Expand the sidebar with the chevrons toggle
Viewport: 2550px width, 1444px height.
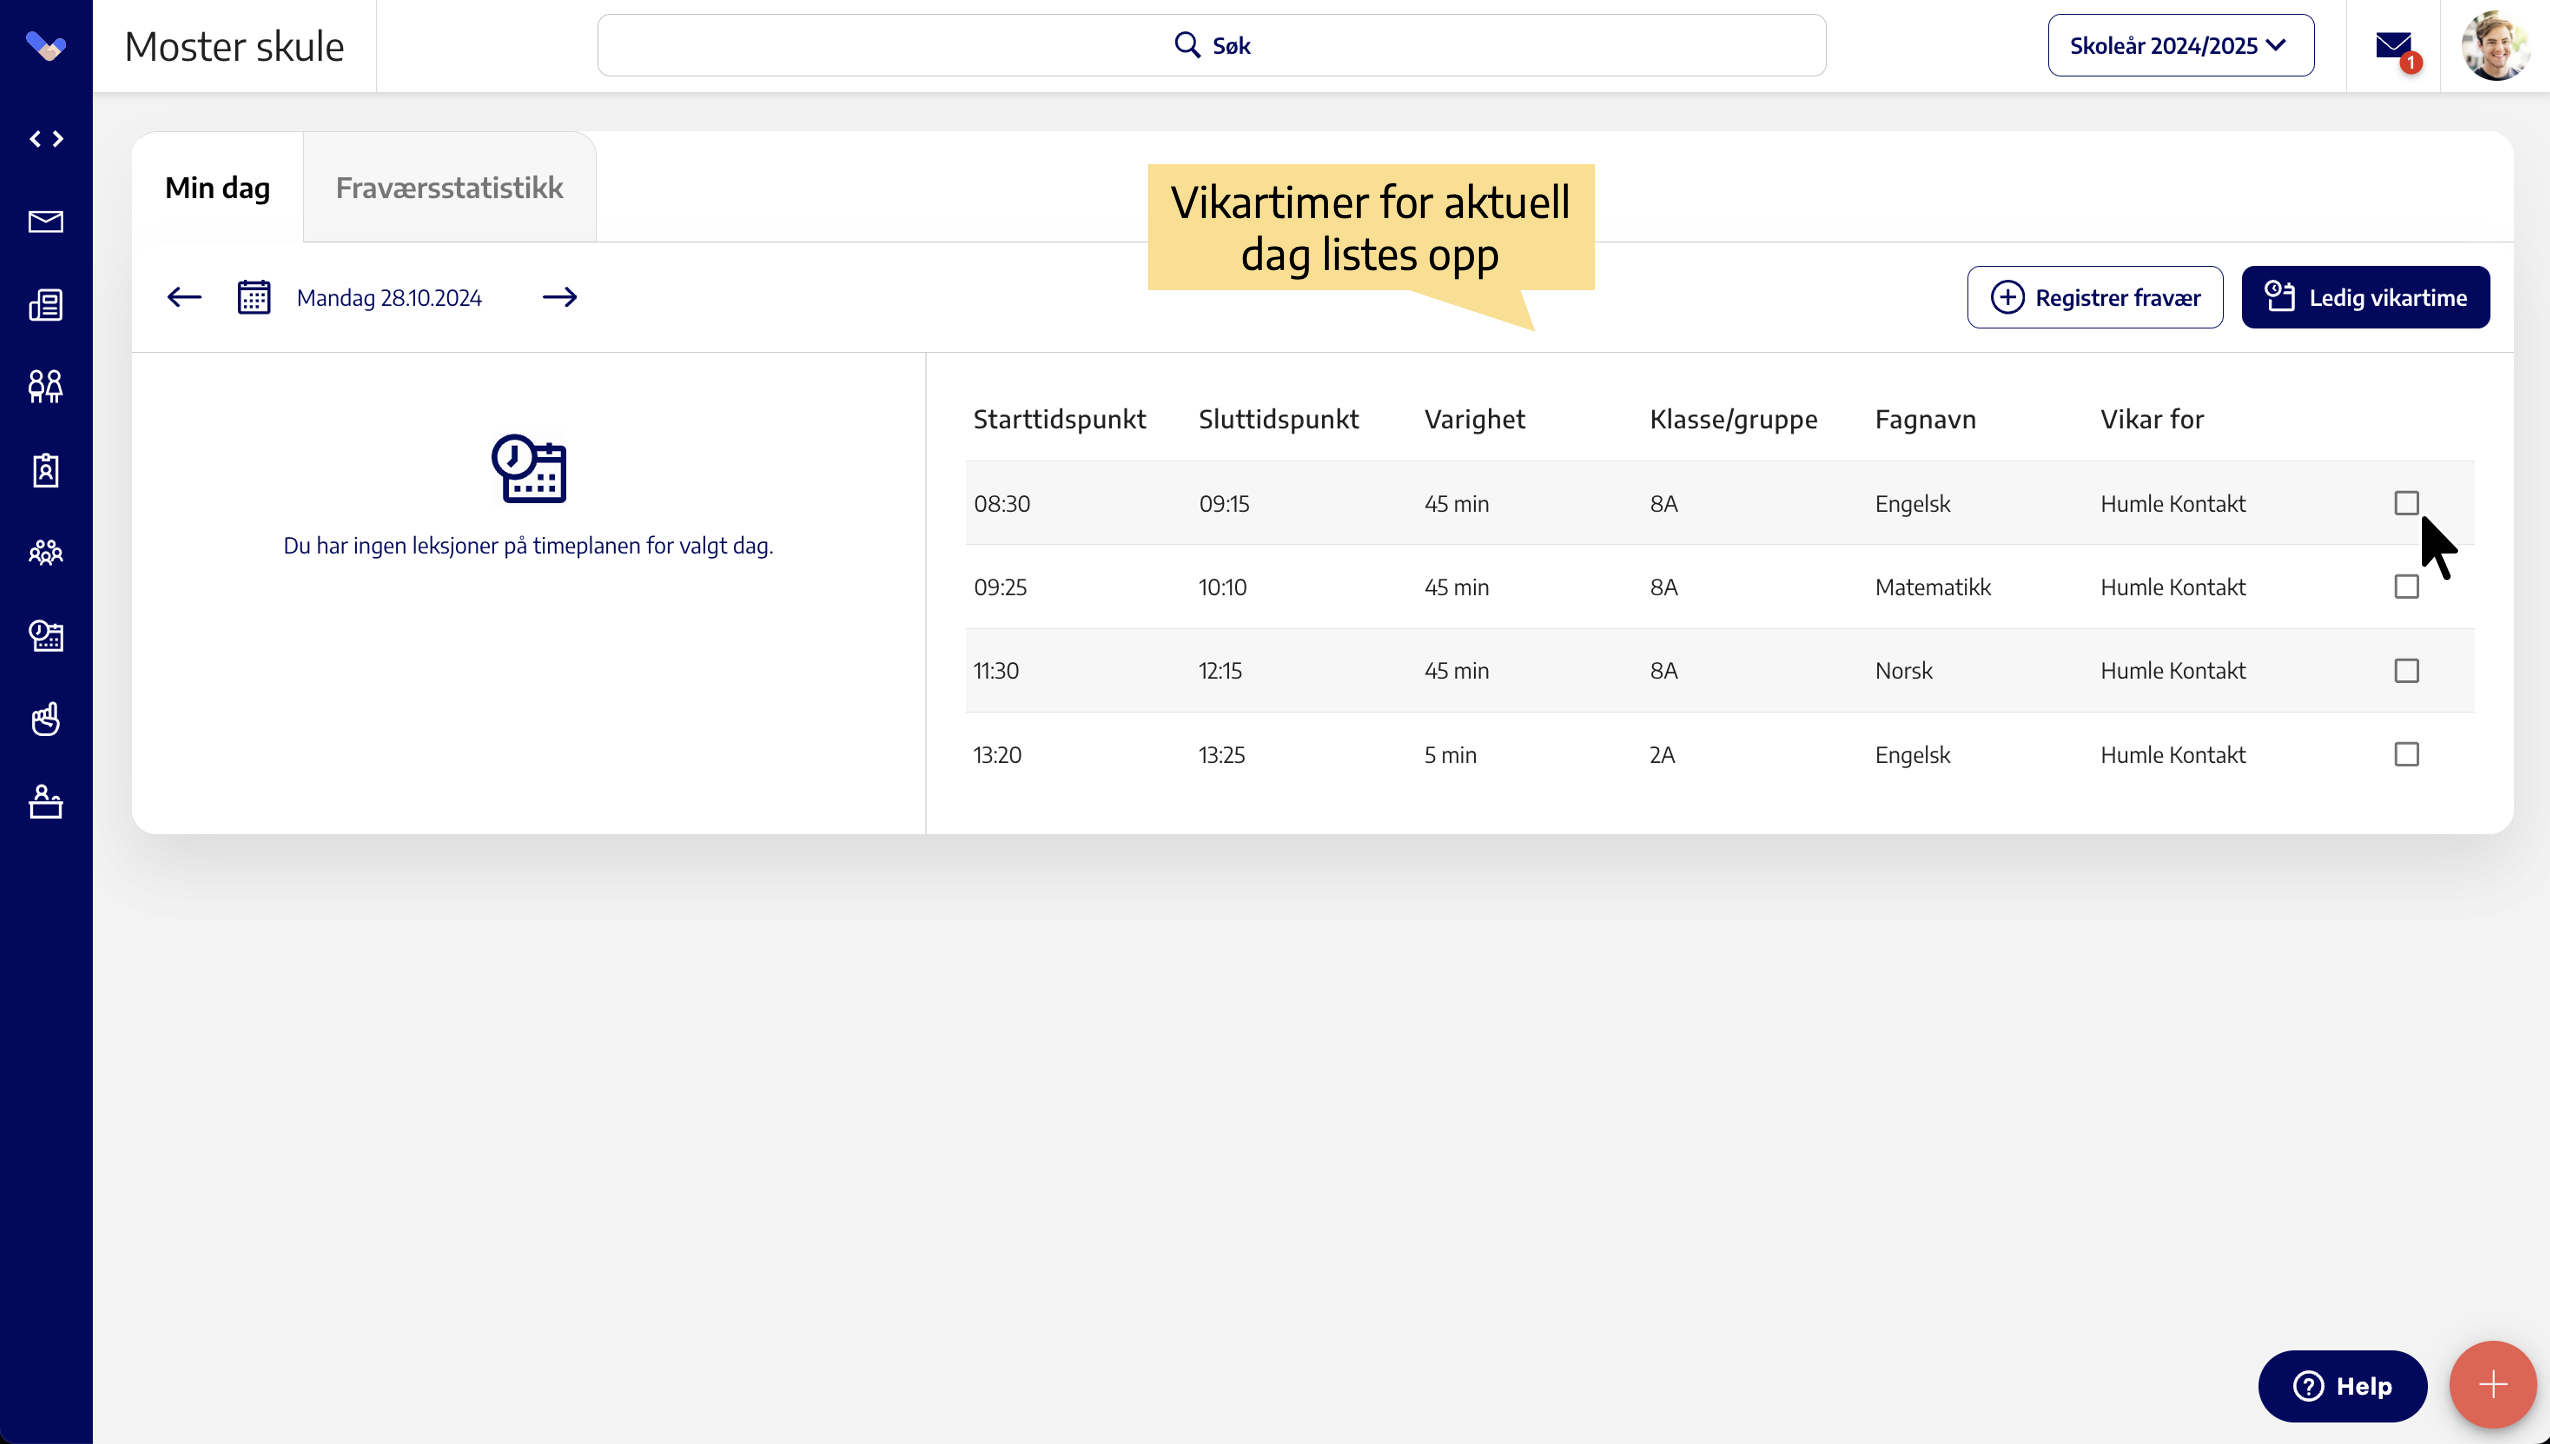point(46,139)
